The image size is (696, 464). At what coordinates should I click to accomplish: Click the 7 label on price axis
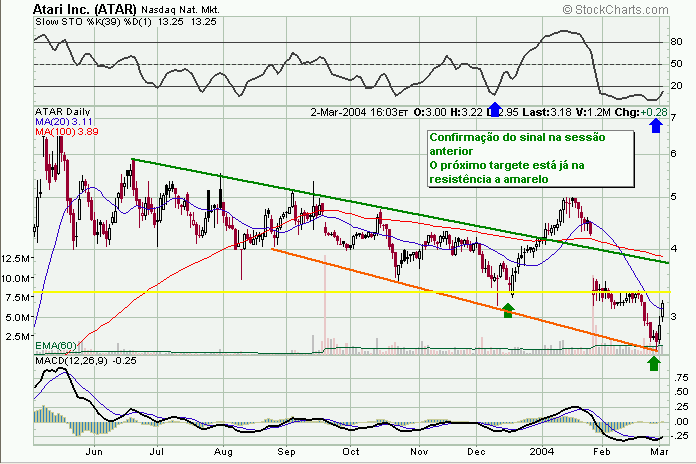click(673, 118)
